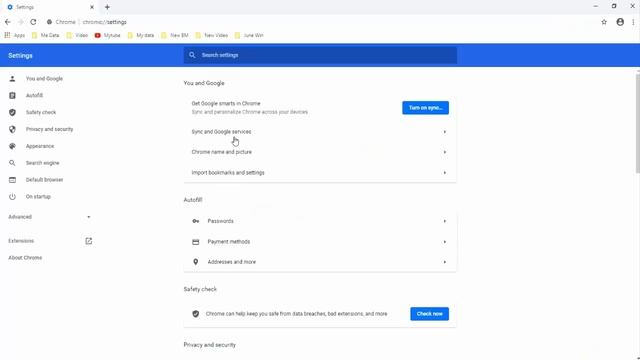Viewport: 640px width, 360px height.
Task: Open About Chrome page
Action: point(25,258)
